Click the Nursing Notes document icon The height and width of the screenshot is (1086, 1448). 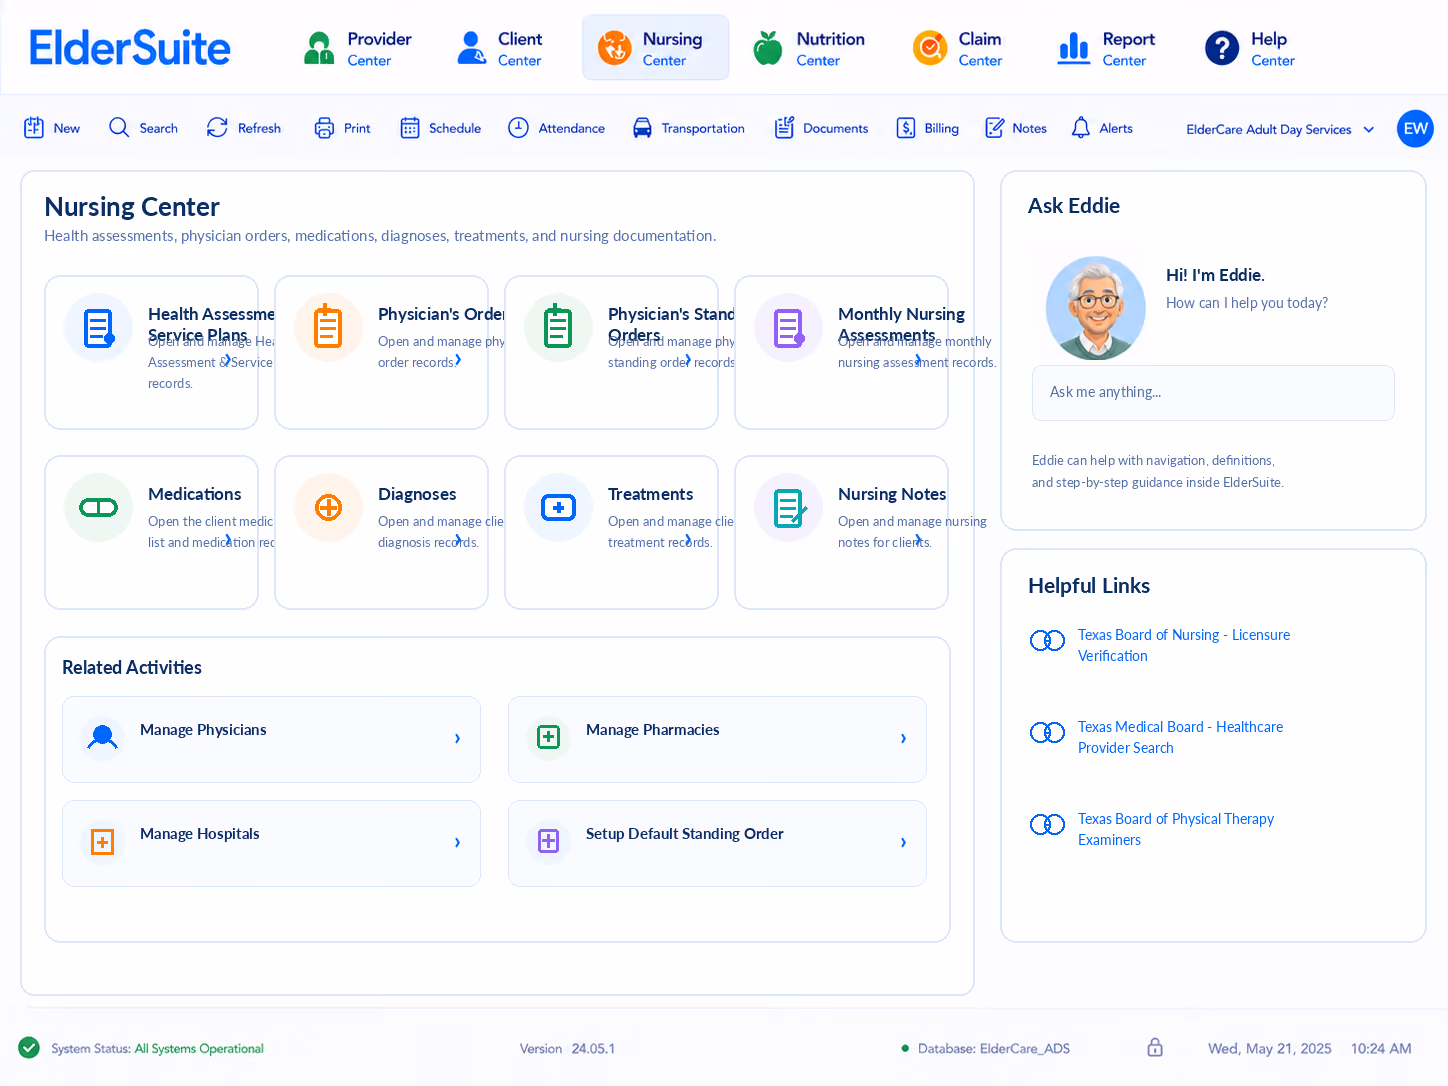[789, 508]
